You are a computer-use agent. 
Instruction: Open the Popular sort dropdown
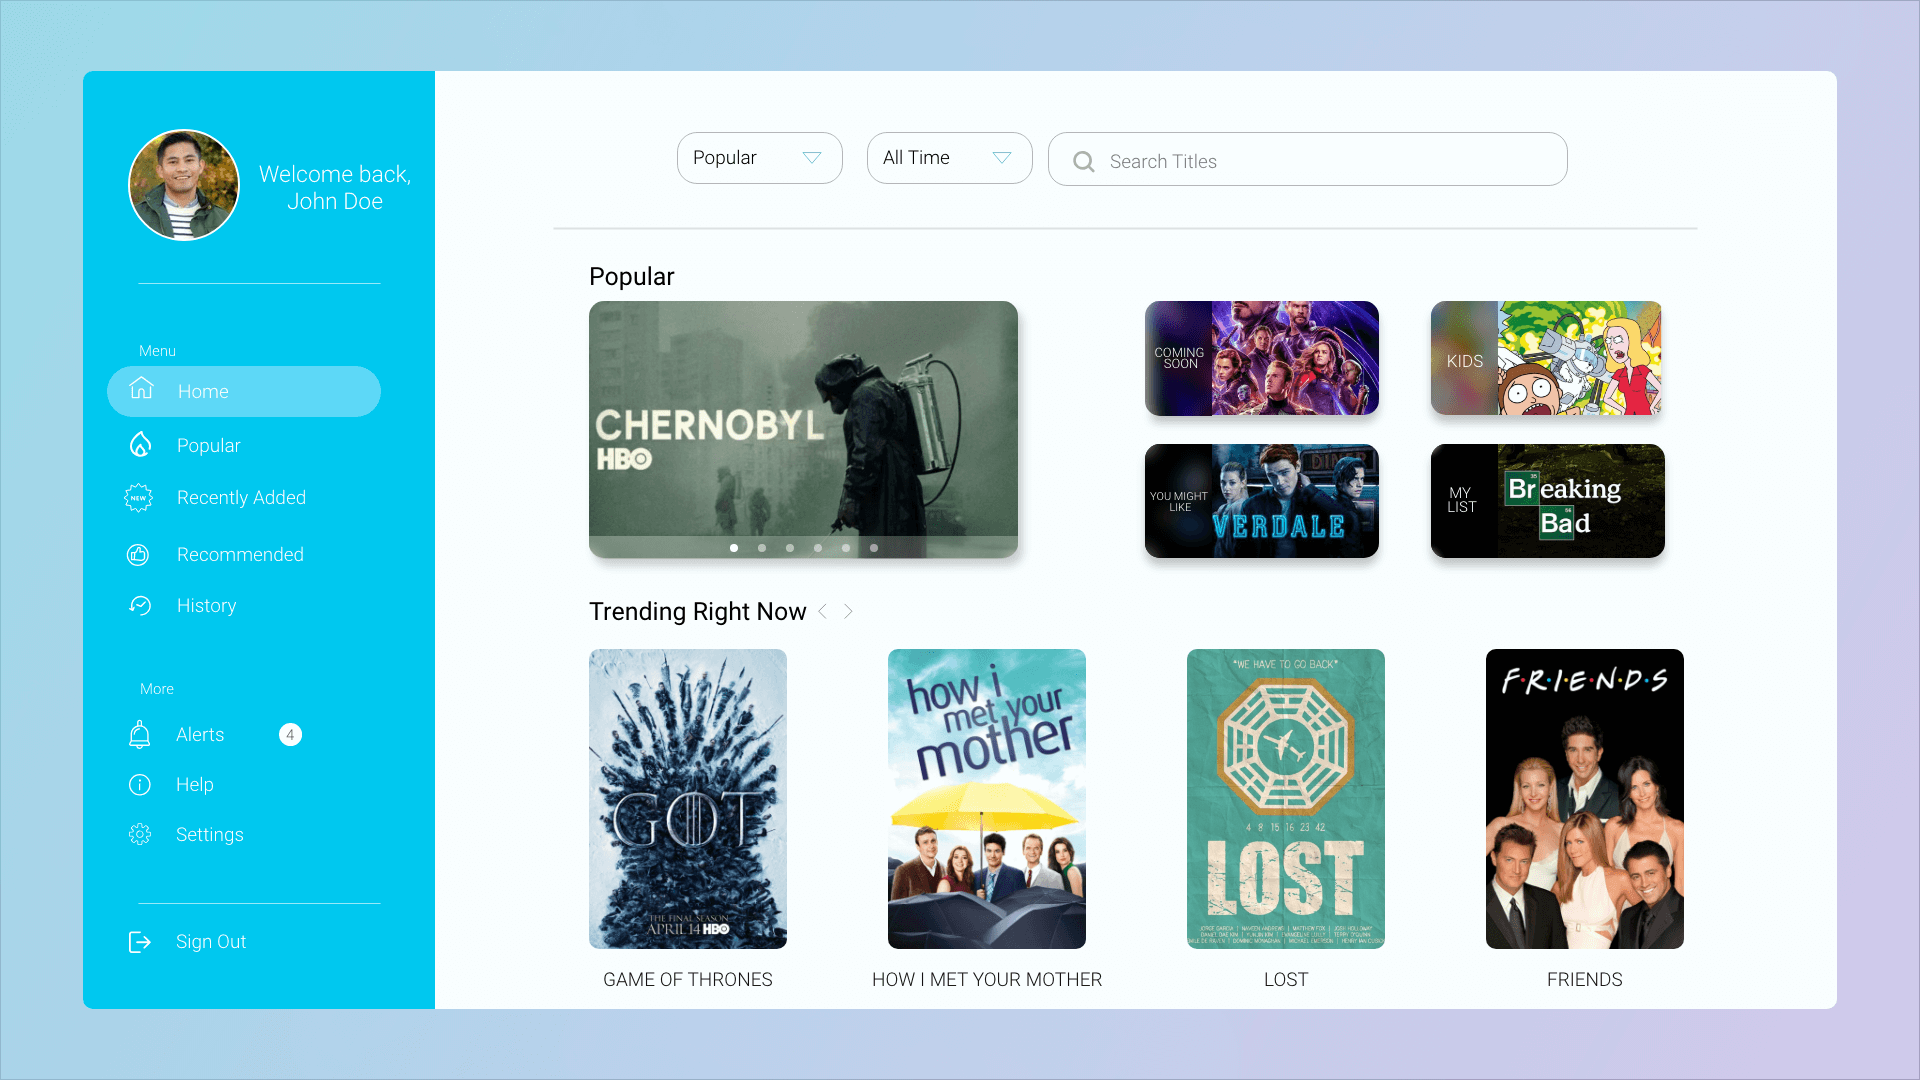[x=760, y=158]
